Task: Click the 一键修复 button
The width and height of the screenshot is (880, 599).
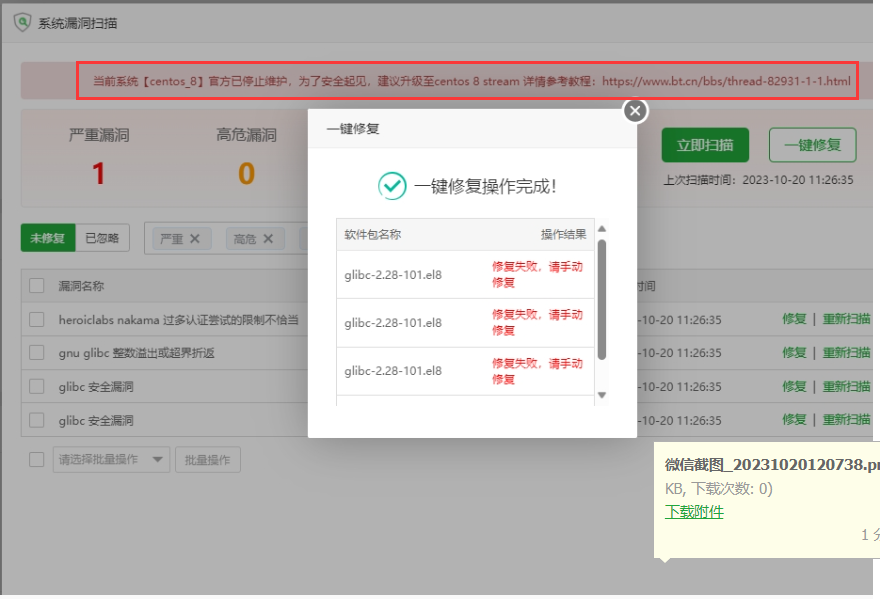Action: (x=812, y=145)
